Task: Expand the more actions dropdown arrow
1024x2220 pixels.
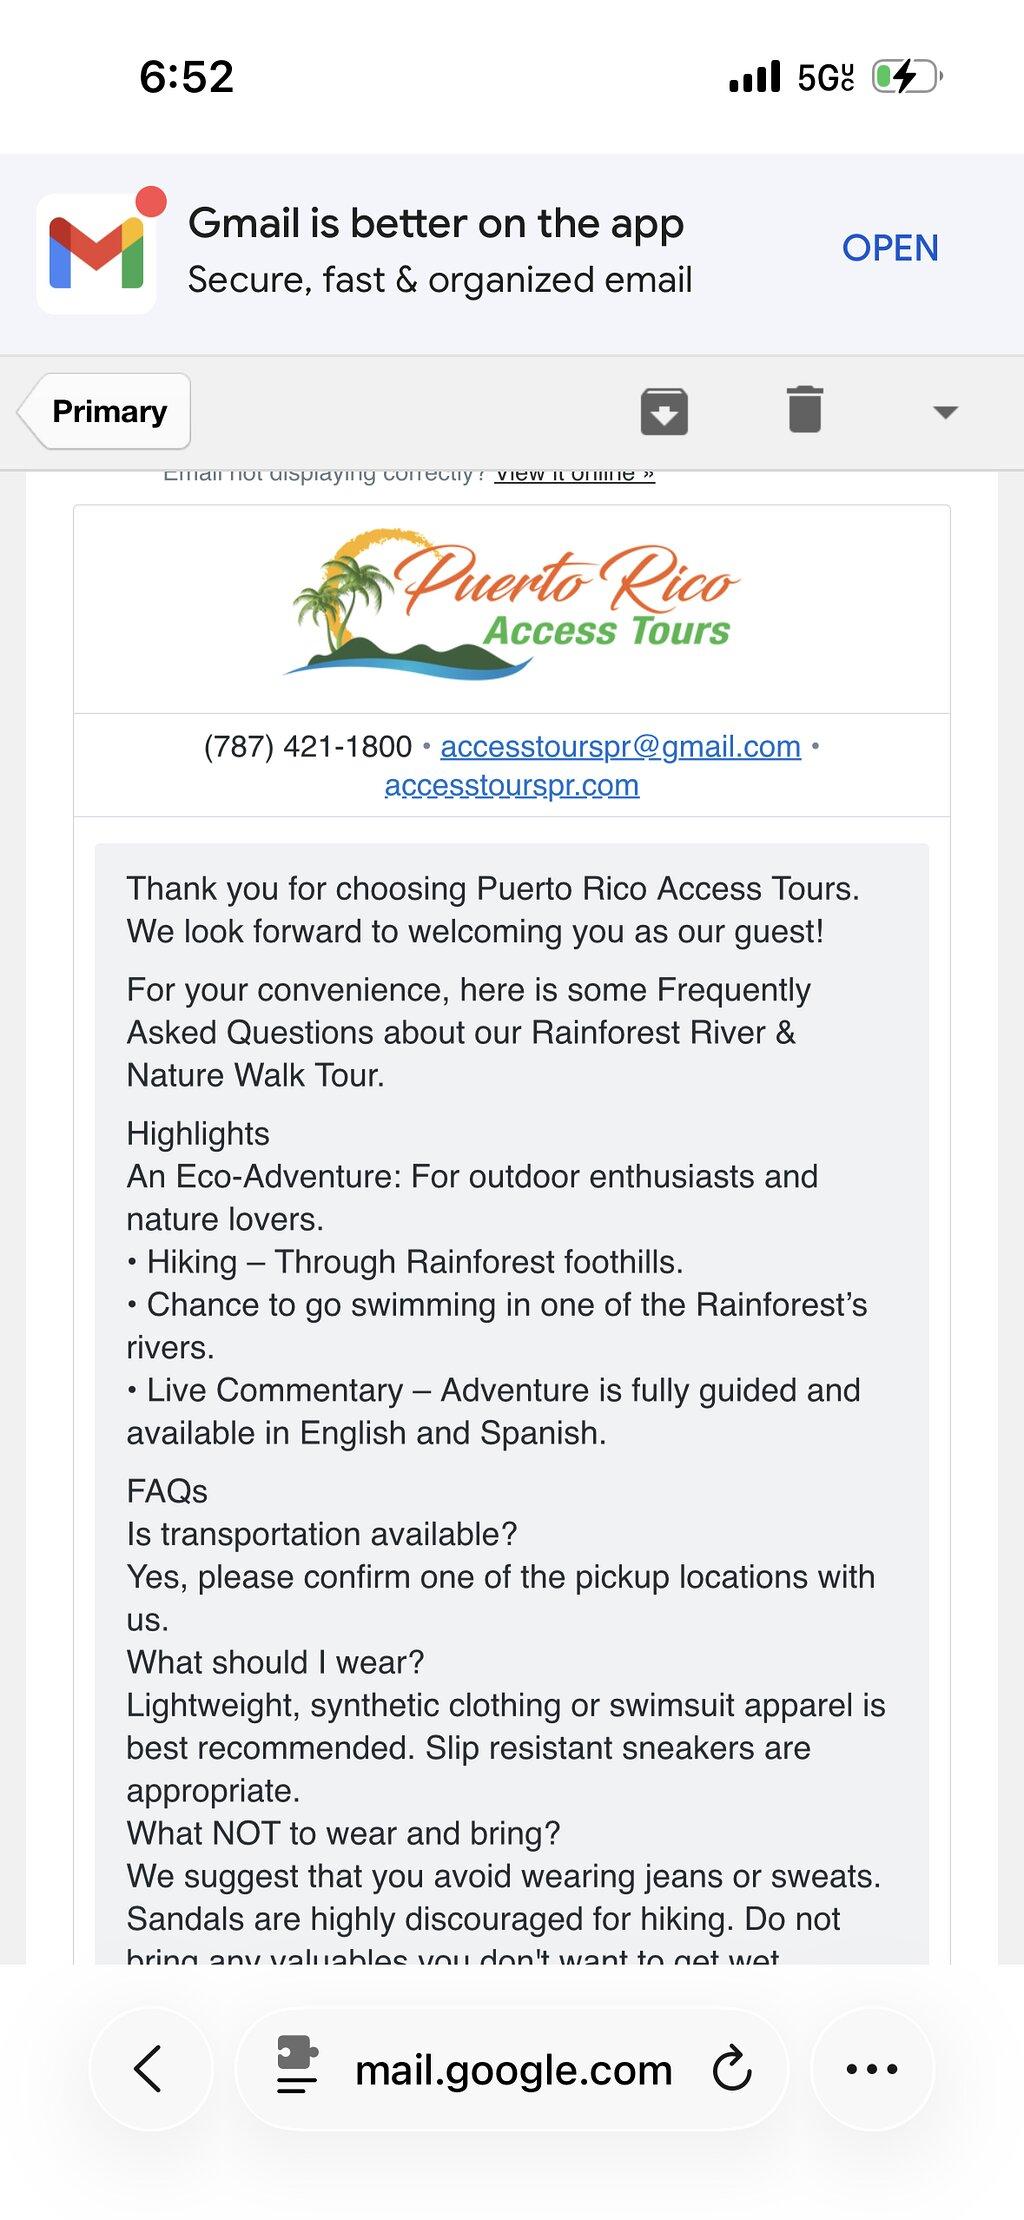Action: 945,412
